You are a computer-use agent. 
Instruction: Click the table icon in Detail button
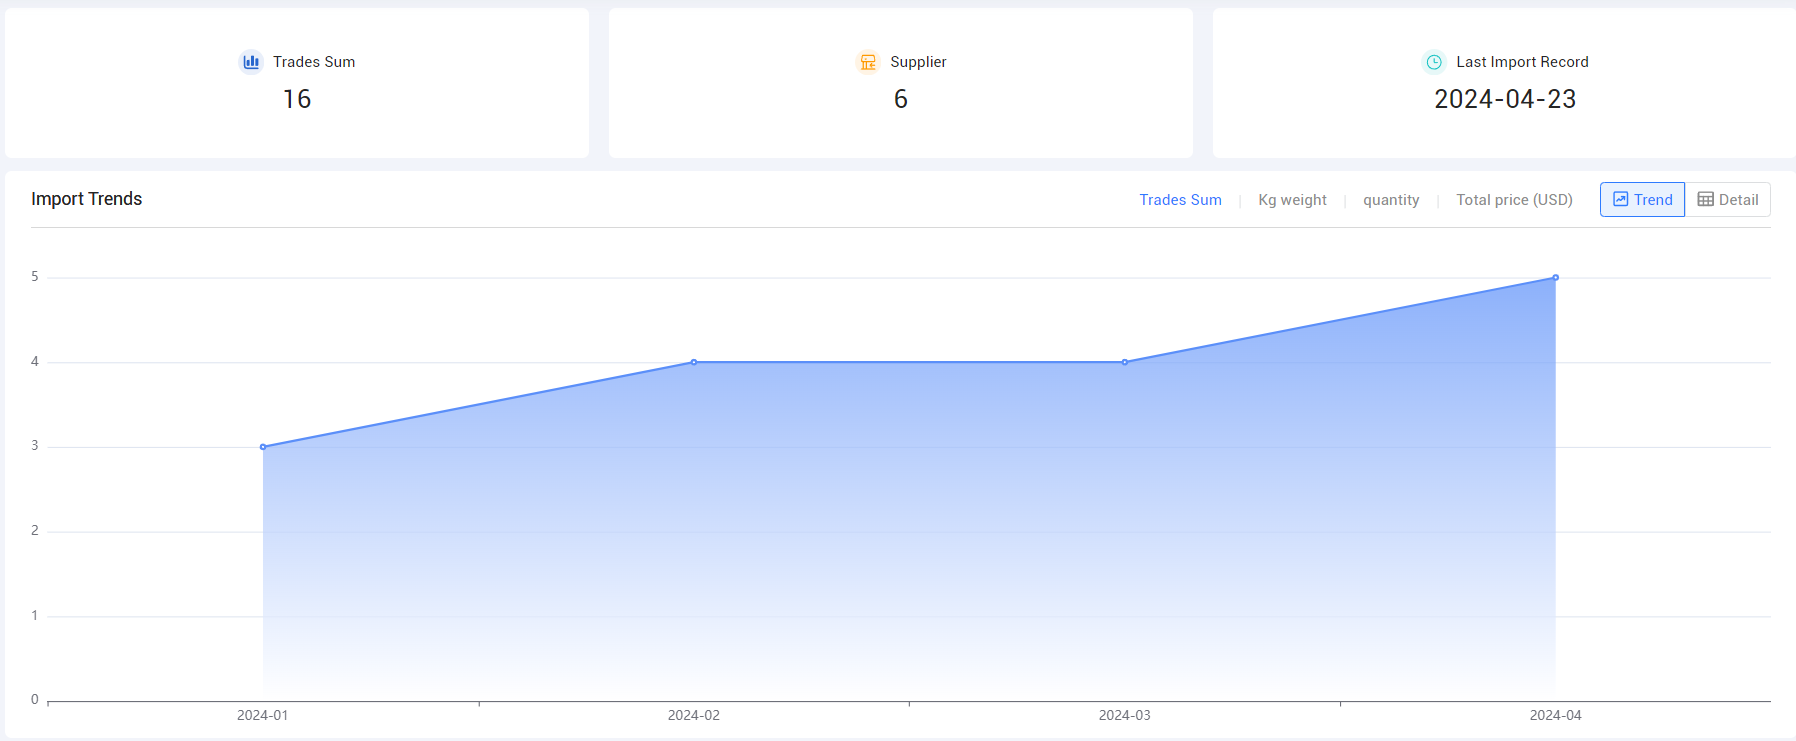tap(1706, 199)
